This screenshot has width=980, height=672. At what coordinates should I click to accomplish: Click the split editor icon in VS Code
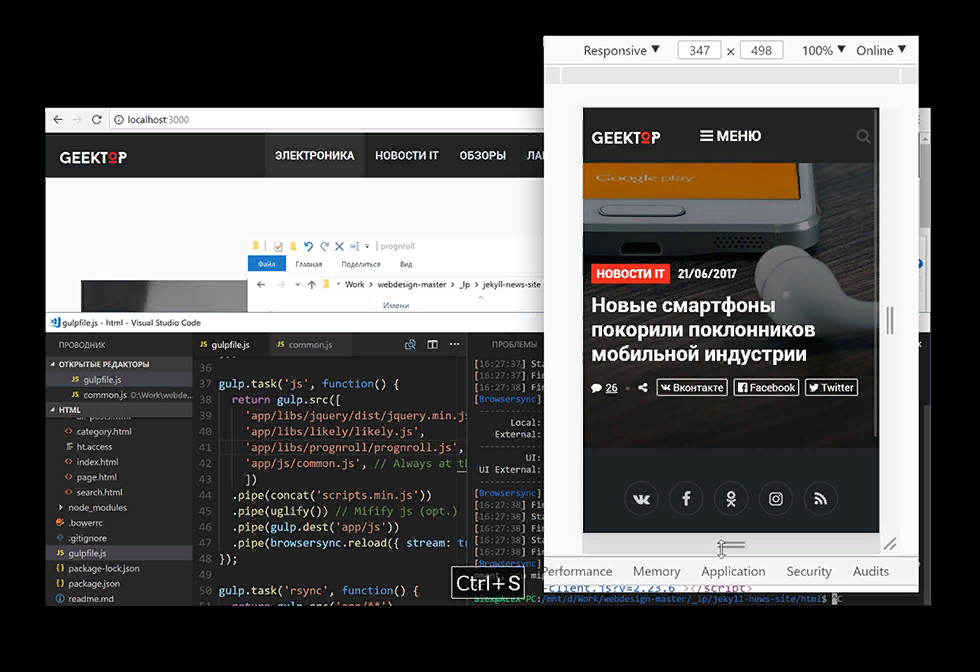pyautogui.click(x=432, y=344)
